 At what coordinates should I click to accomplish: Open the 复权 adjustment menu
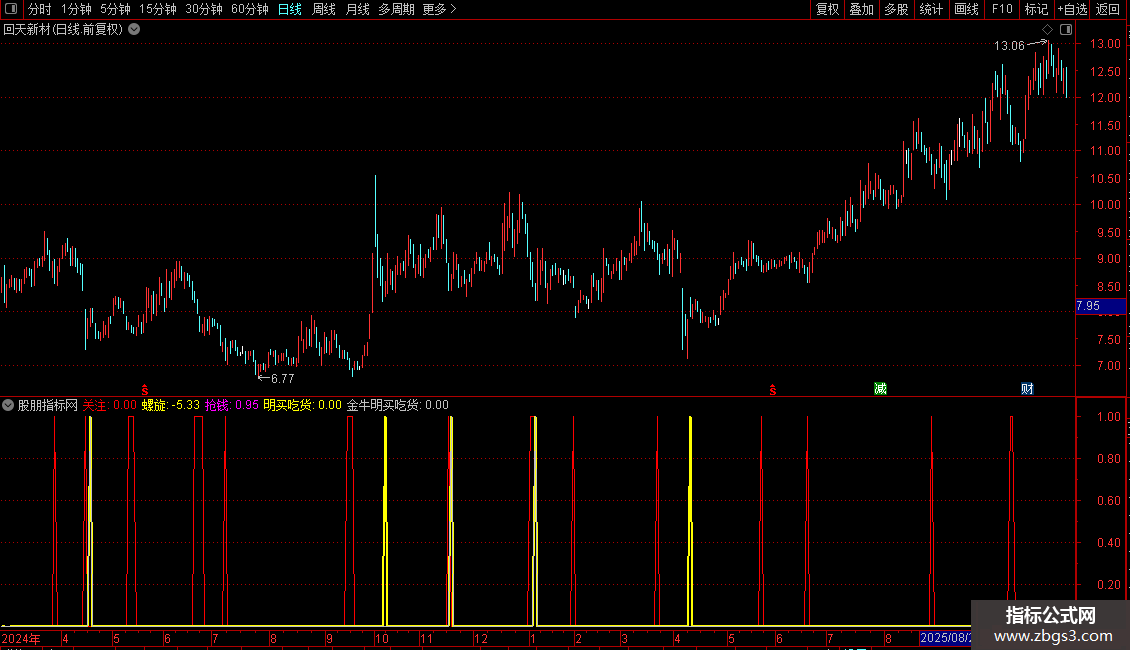pos(827,9)
